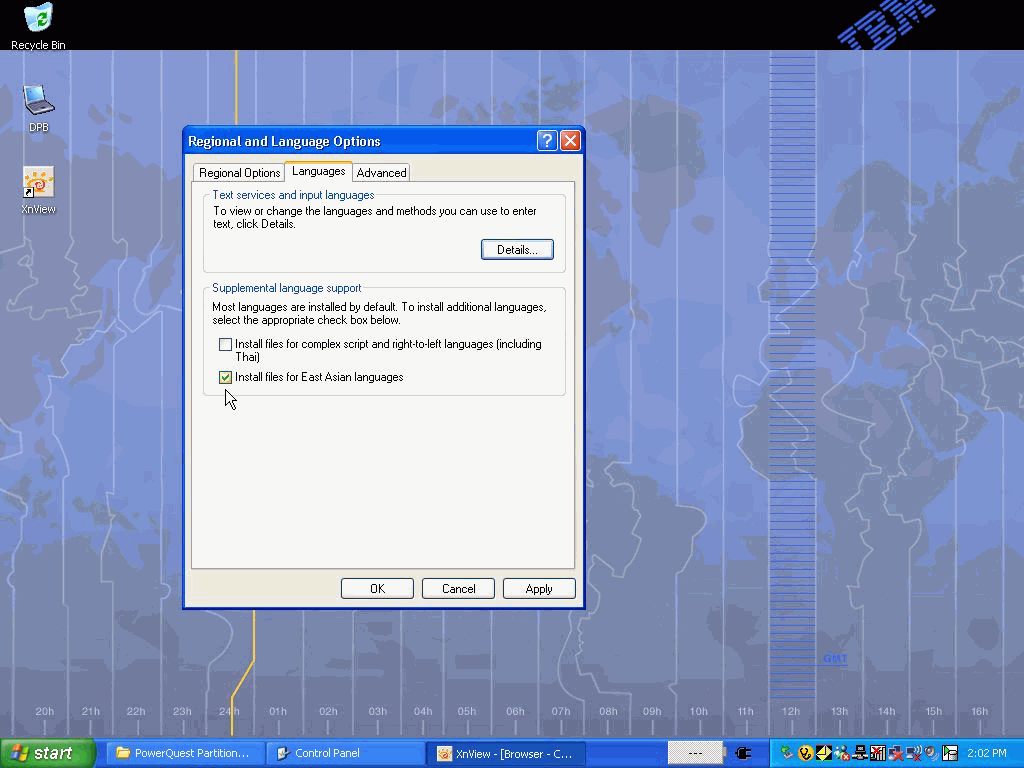Click the power plug icon in taskbar
The height and width of the screenshot is (768, 1024).
tap(743, 753)
